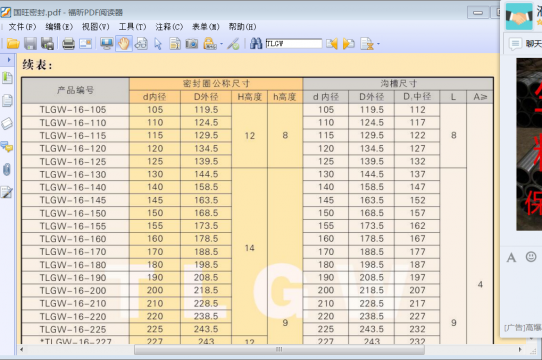The height and width of the screenshot is (360, 542).
Task: Open the 工具(T) menu
Action: click(132, 27)
